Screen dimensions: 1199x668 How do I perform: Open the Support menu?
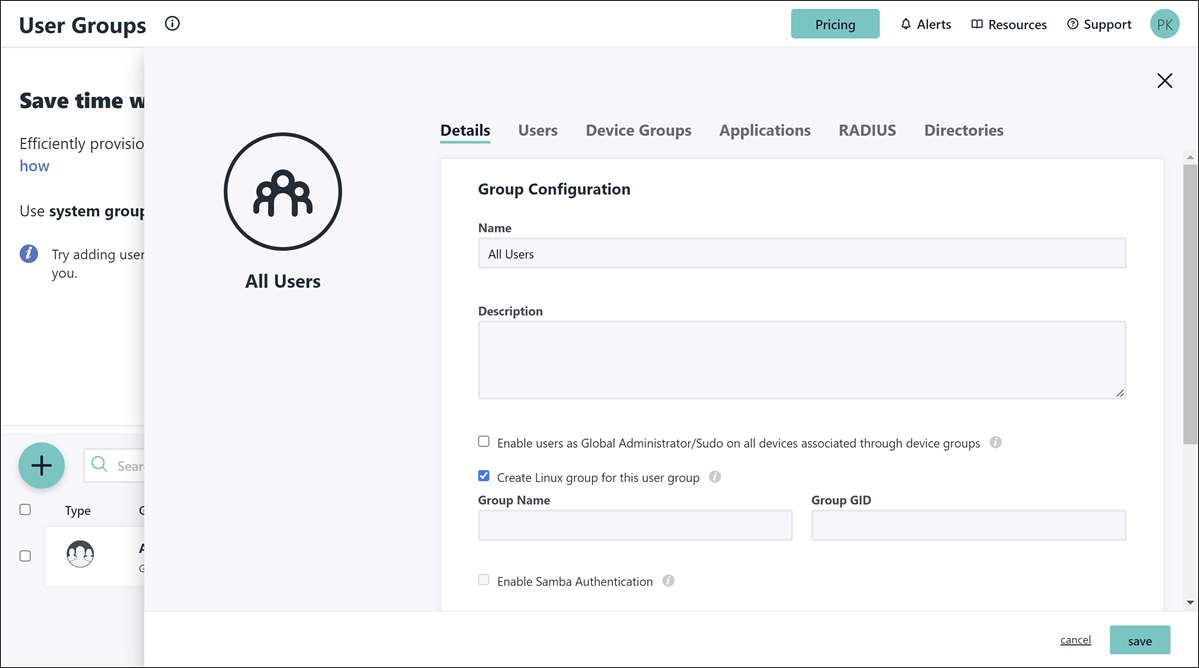1099,23
